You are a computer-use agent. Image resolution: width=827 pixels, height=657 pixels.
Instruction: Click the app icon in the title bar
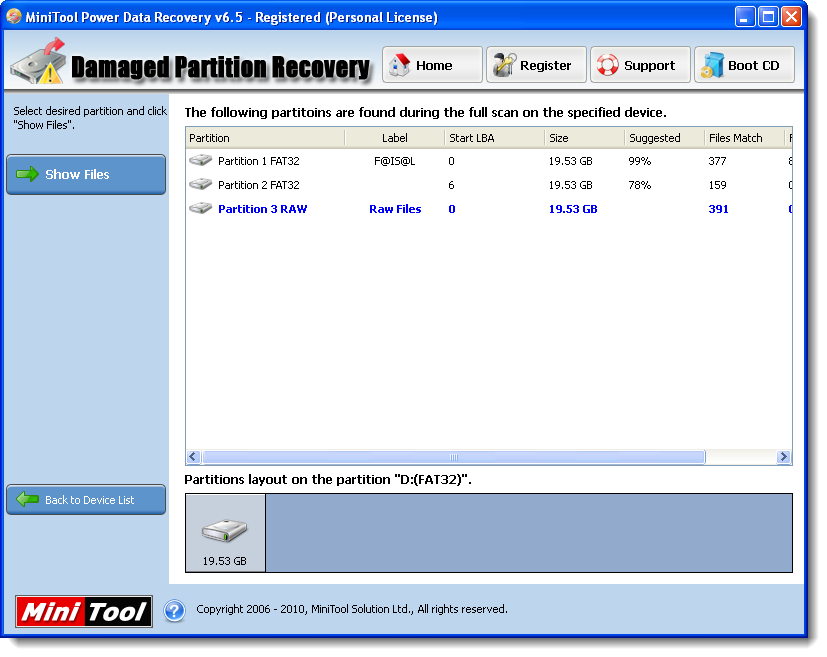pos(14,16)
